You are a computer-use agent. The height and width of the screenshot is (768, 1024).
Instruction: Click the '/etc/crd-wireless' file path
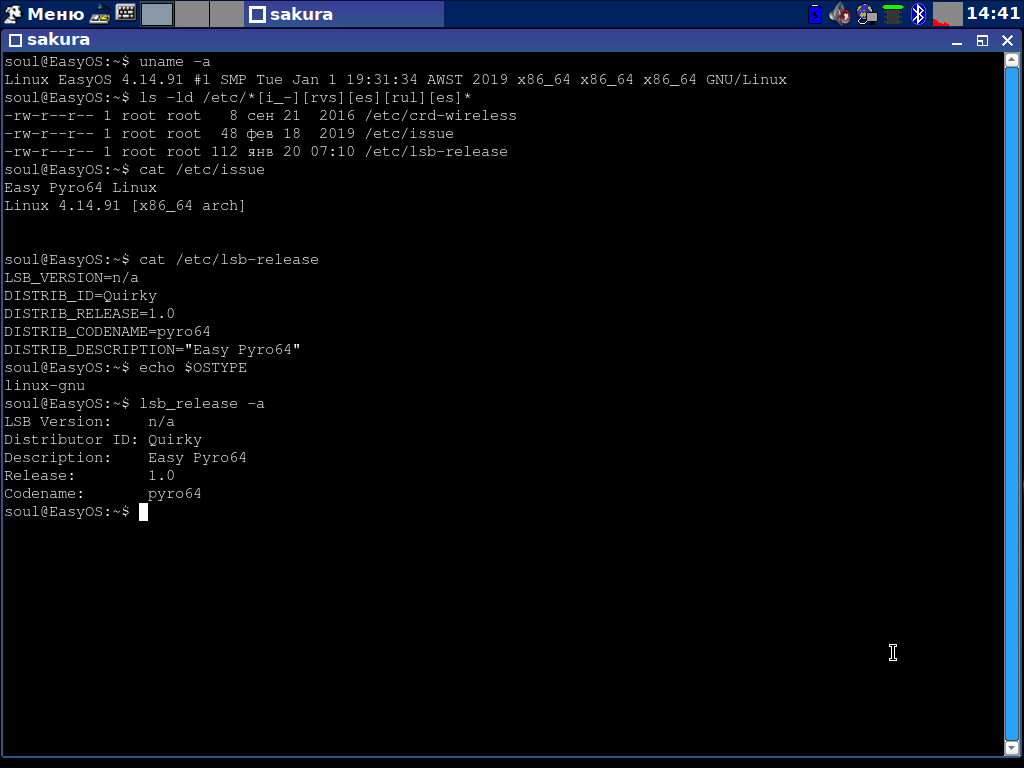(441, 116)
